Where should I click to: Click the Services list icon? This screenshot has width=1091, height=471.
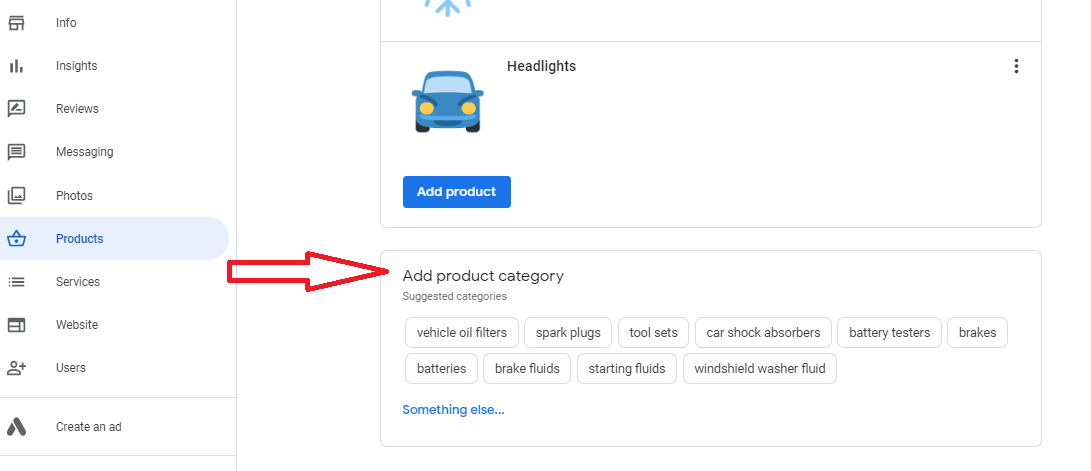(16, 282)
